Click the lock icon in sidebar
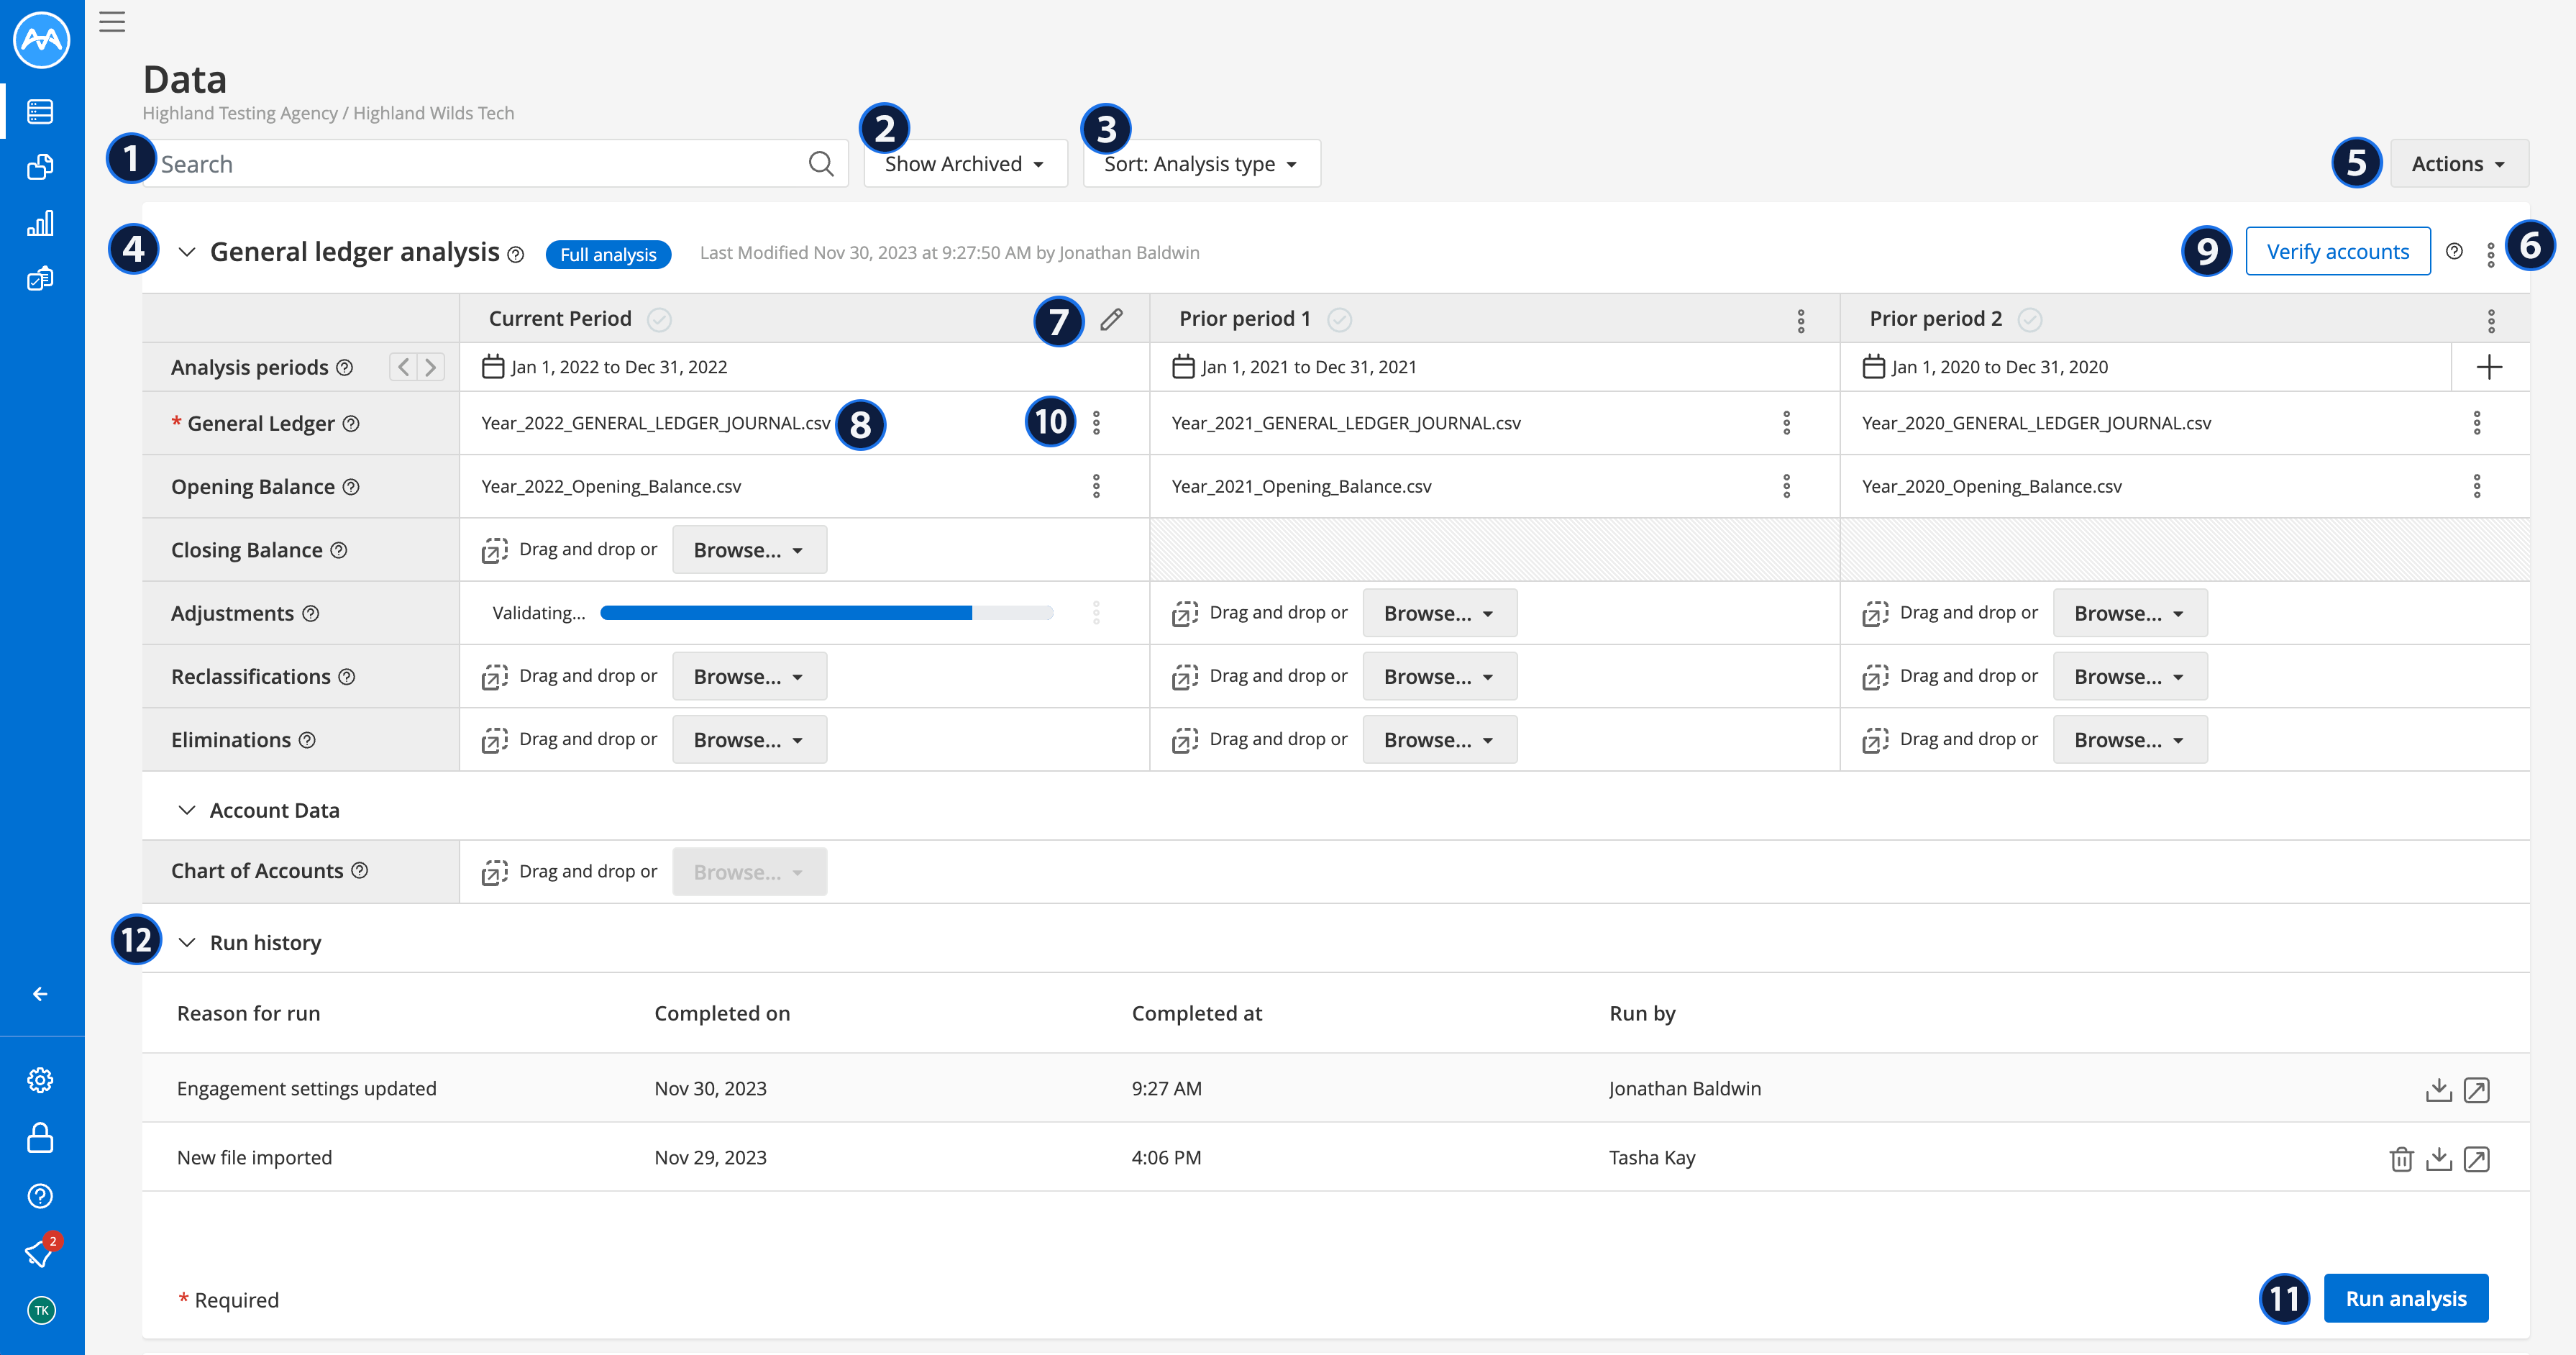Screen dimensions: 2576x1355 (40, 1137)
